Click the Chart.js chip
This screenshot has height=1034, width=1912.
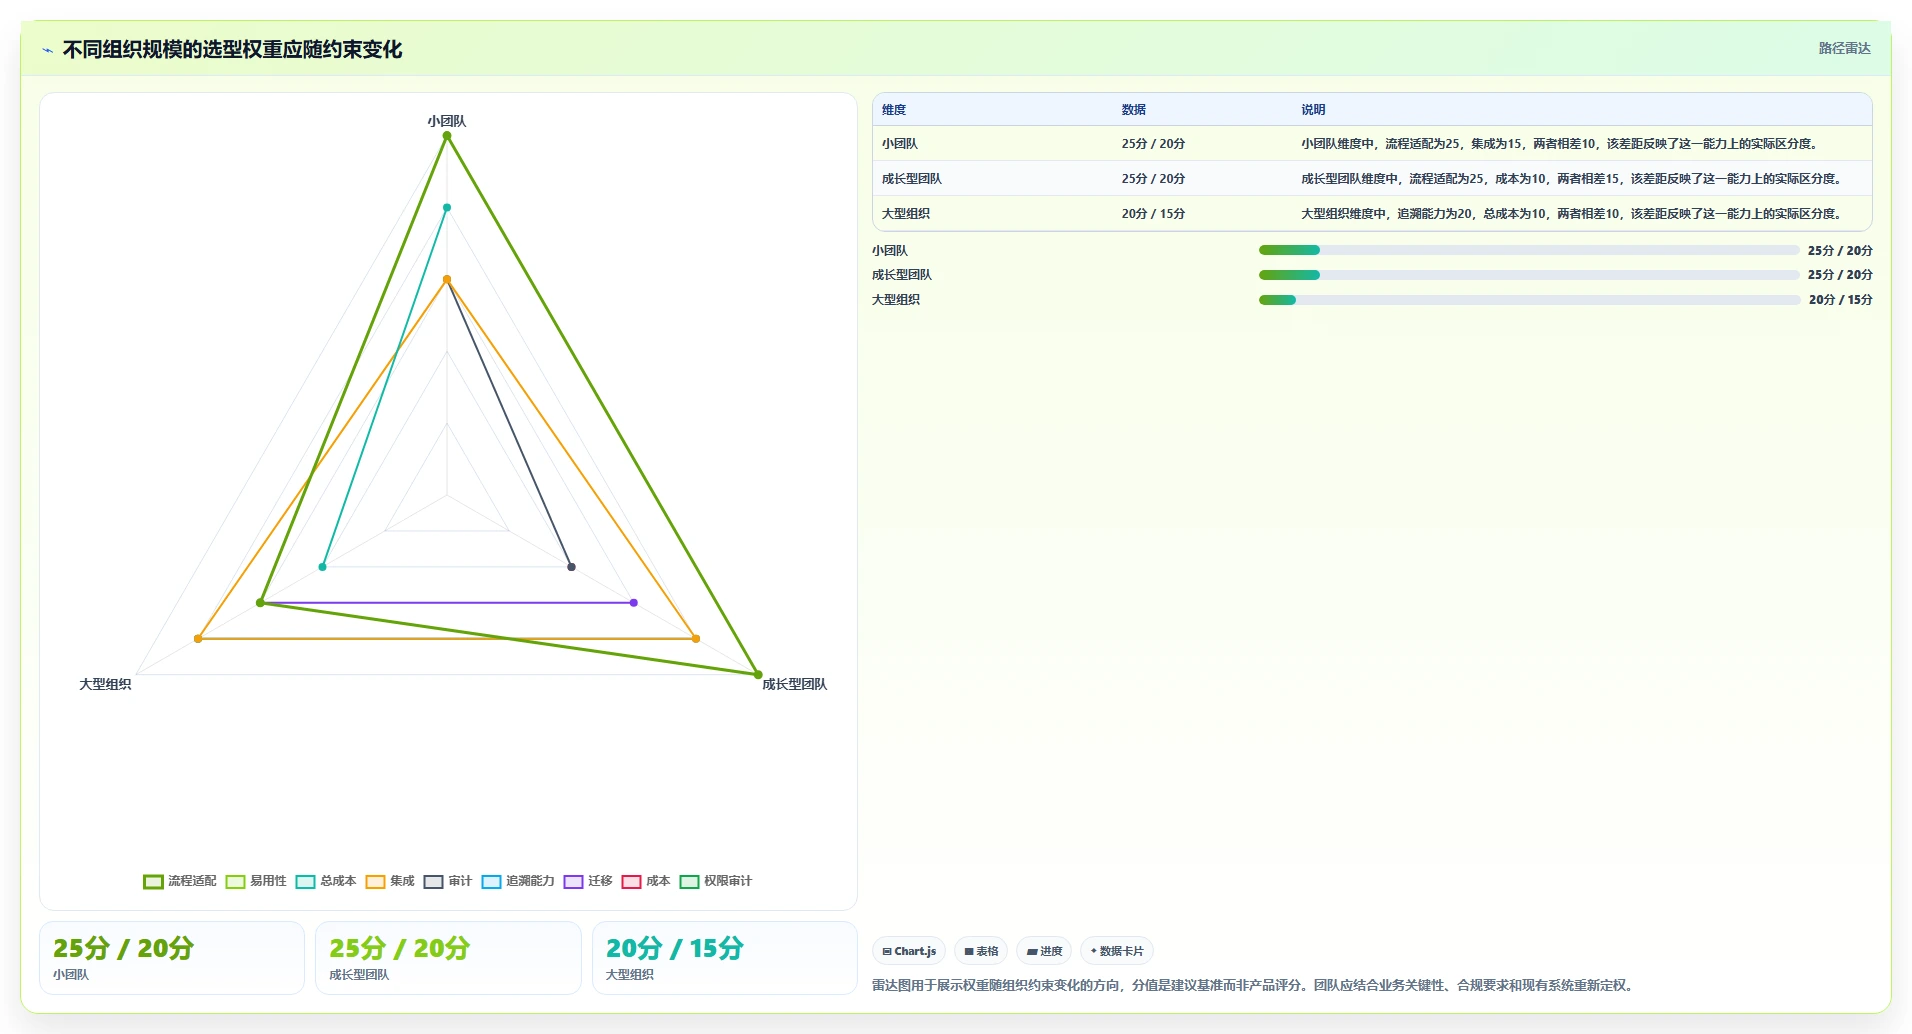[909, 951]
